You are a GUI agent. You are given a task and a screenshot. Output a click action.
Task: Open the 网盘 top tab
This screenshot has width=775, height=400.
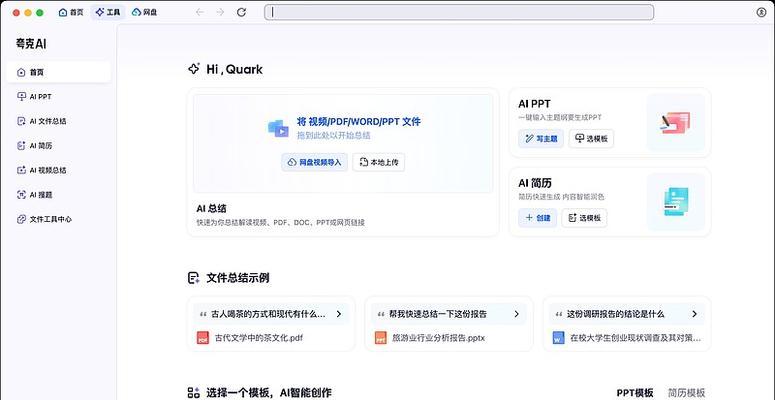[144, 12]
